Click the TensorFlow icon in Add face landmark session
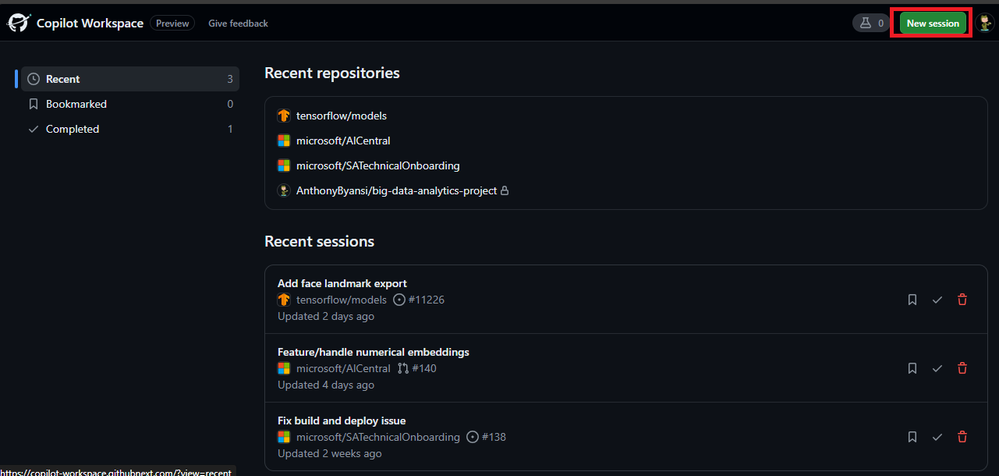Image resolution: width=999 pixels, height=476 pixels. click(284, 299)
